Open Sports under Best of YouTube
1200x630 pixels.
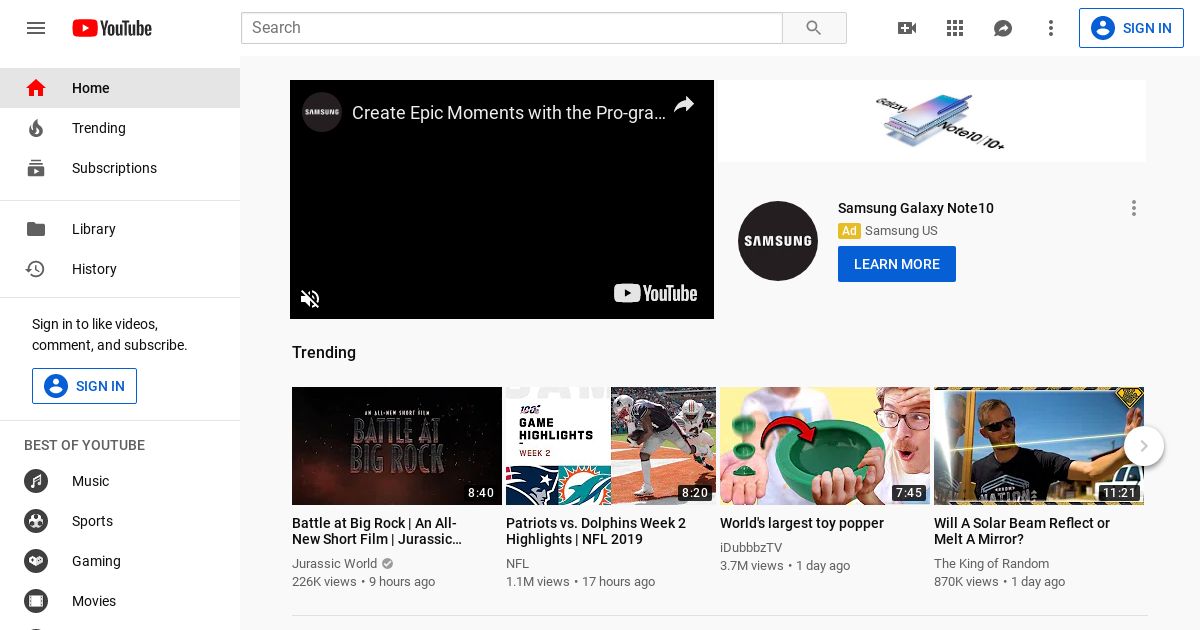pos(120,521)
